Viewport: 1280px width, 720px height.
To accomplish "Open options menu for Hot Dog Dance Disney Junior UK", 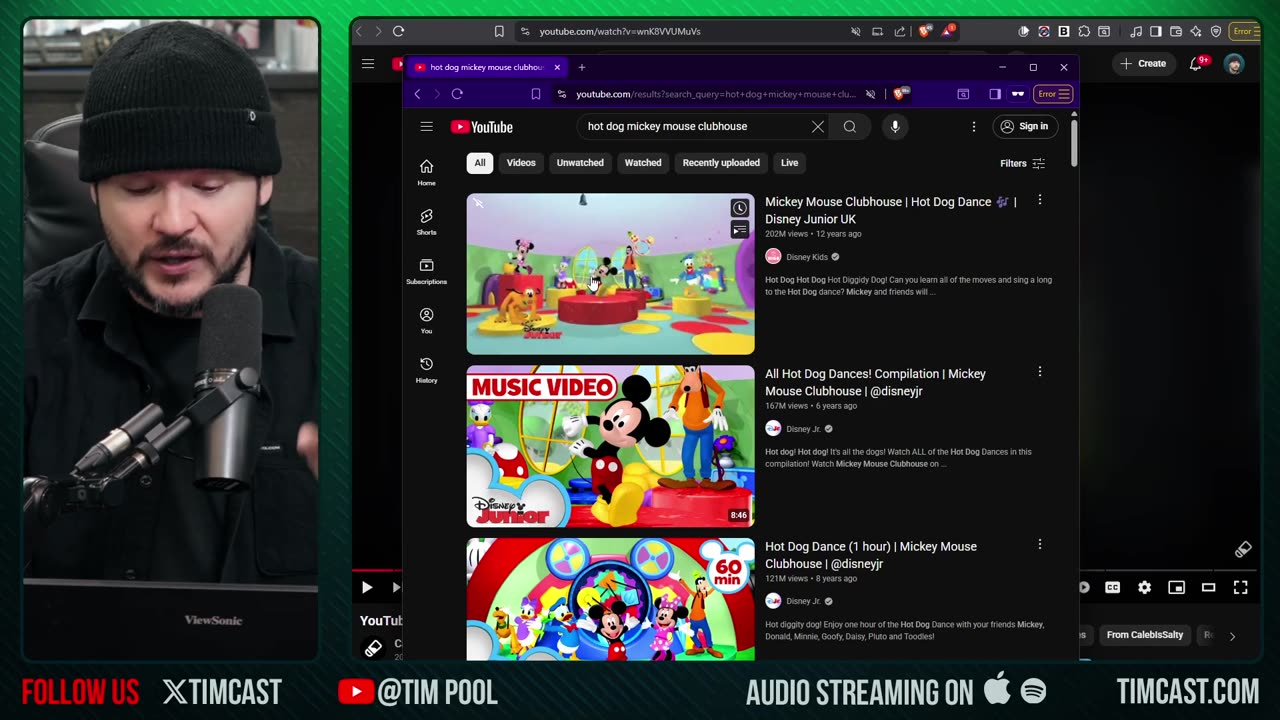I will (1040, 200).
